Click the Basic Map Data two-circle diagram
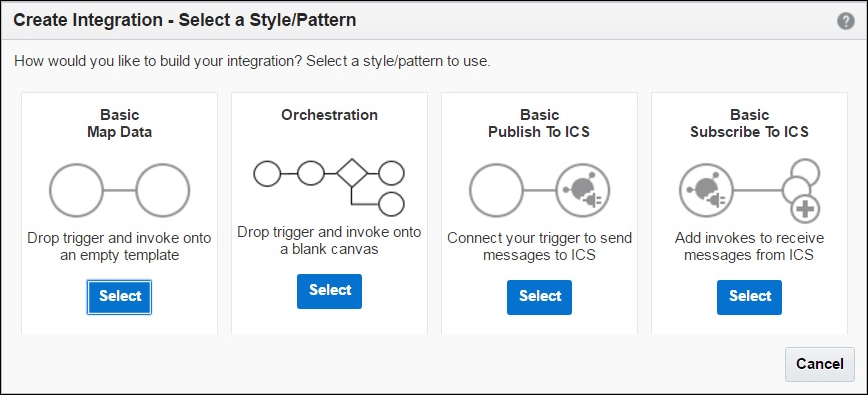This screenshot has height=395, width=868. (x=120, y=190)
